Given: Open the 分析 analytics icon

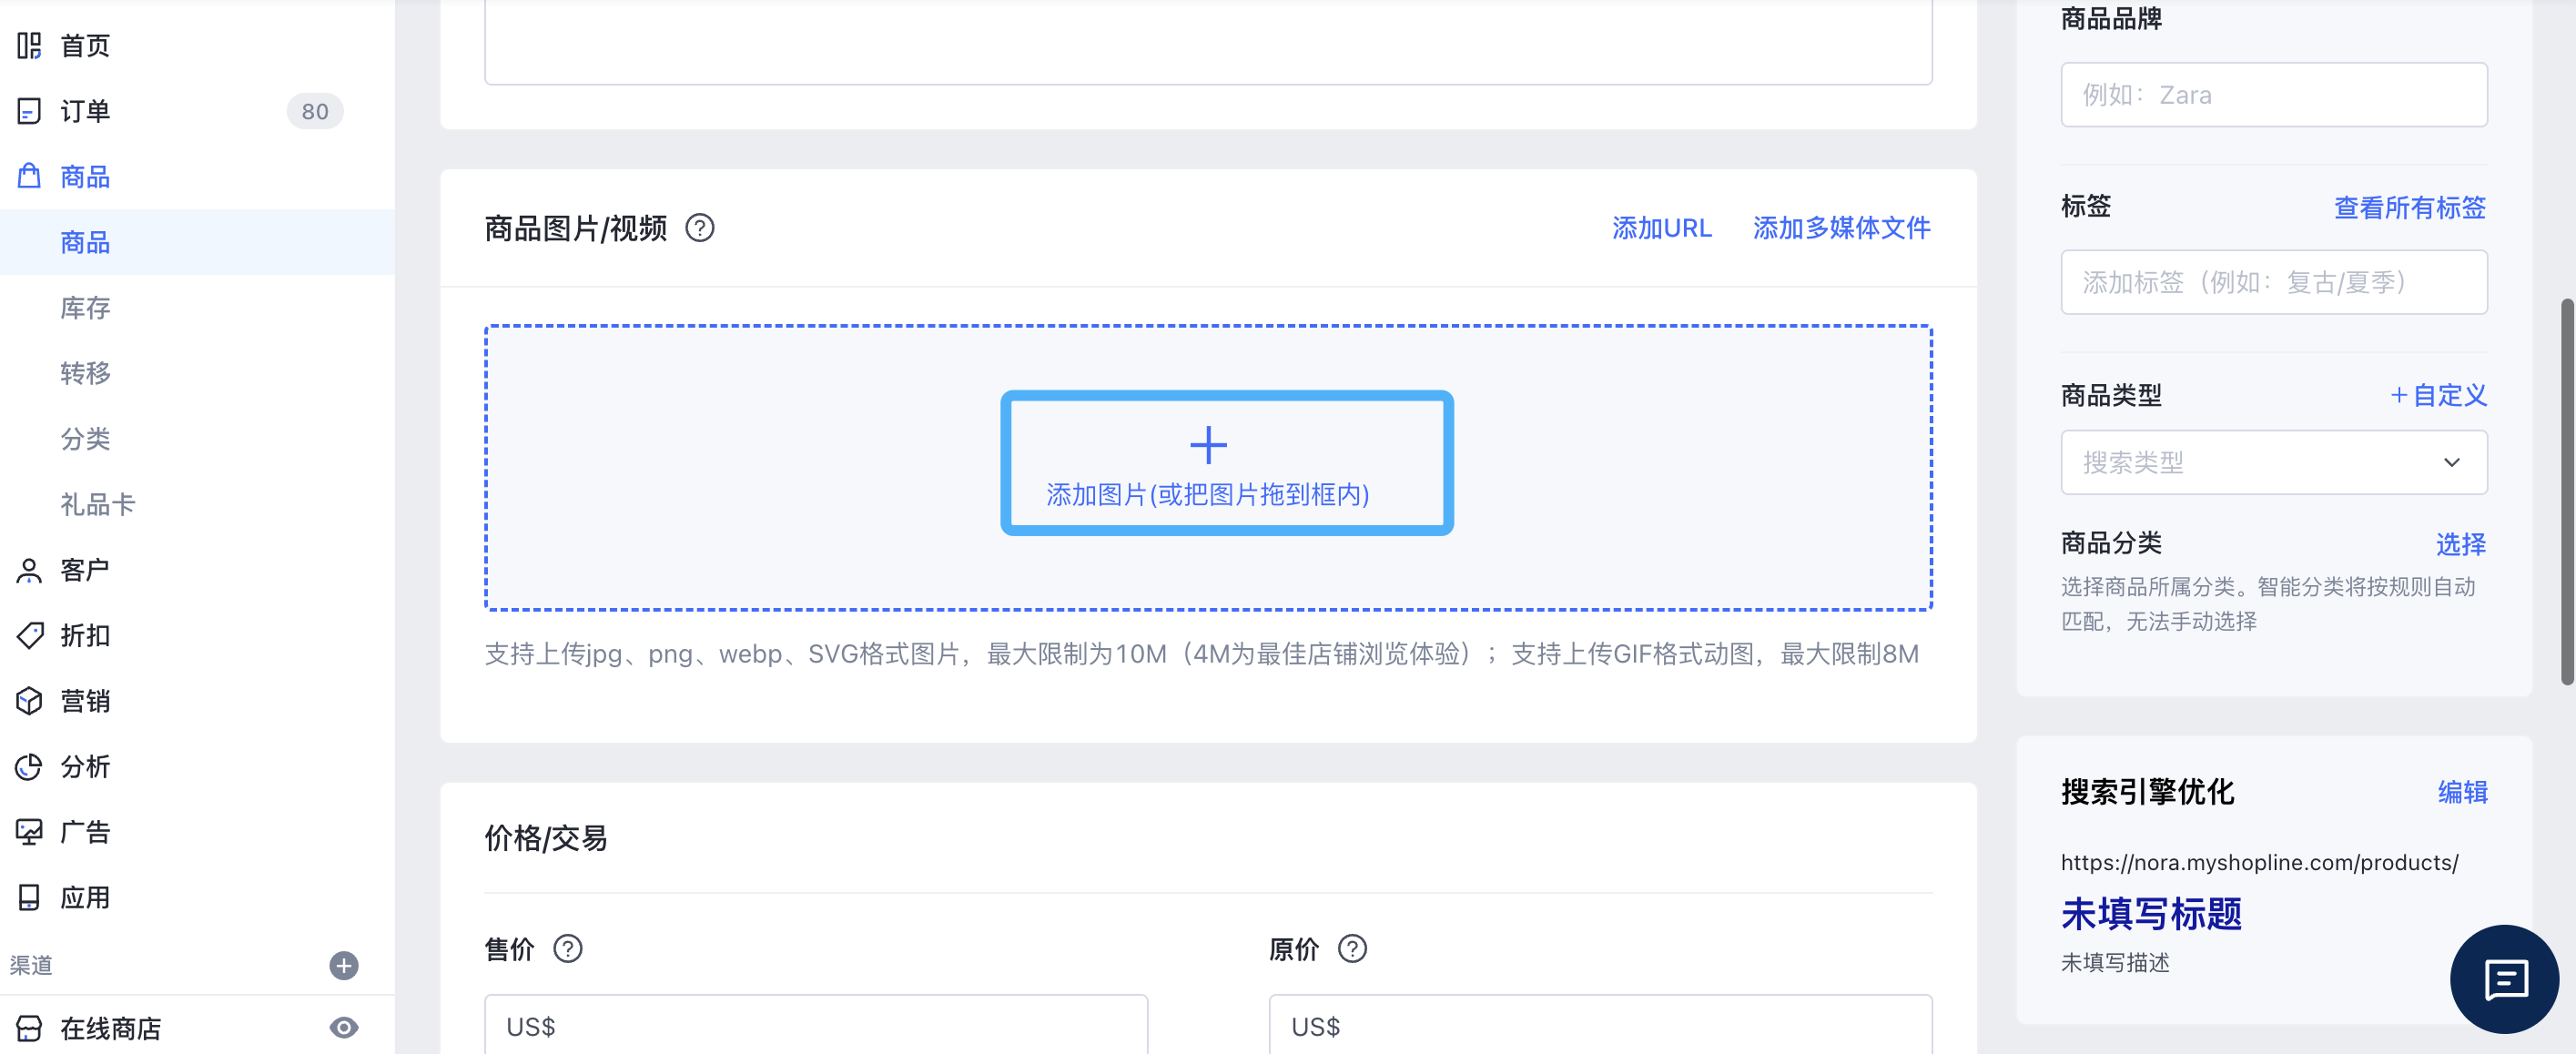Looking at the screenshot, I should (30, 766).
